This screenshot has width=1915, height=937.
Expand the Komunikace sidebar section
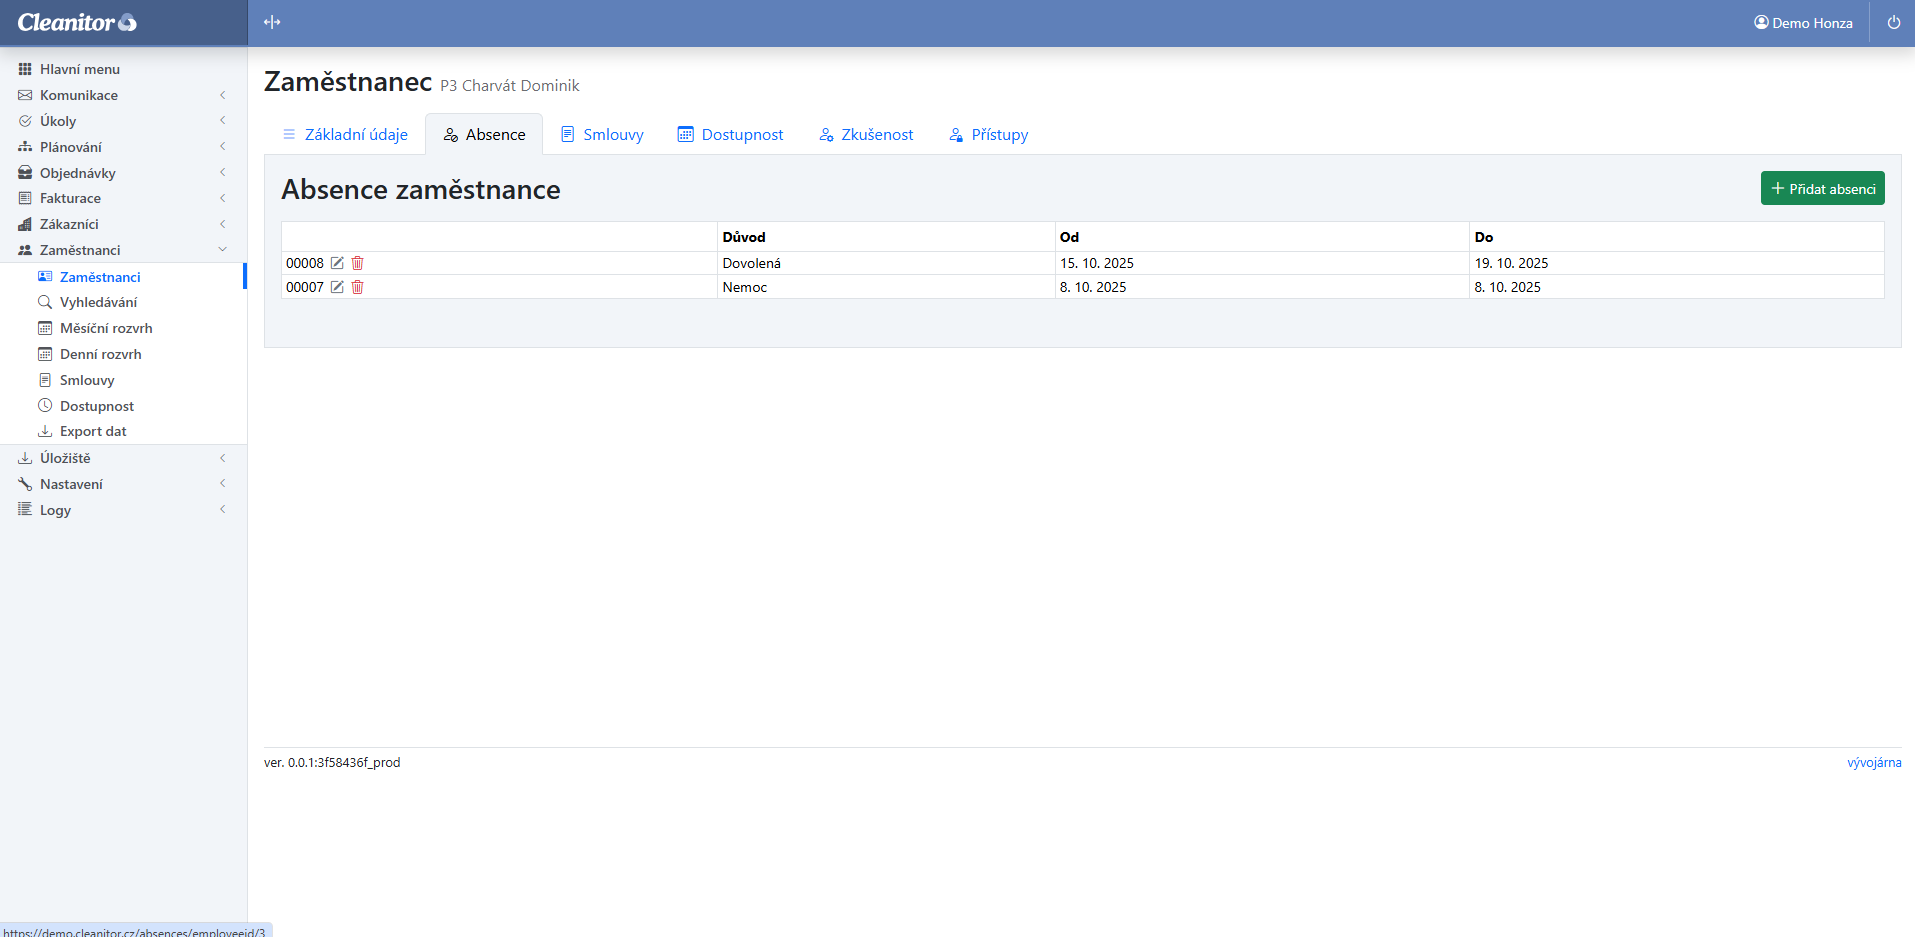click(x=79, y=95)
